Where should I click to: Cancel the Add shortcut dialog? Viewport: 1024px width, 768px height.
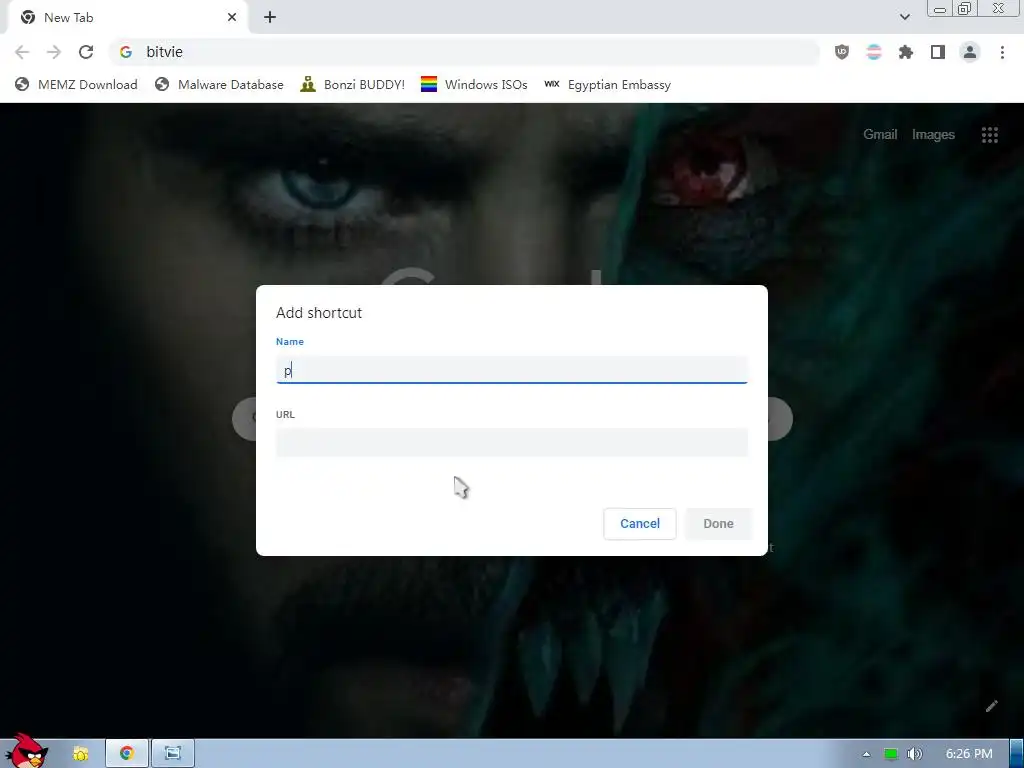point(639,524)
